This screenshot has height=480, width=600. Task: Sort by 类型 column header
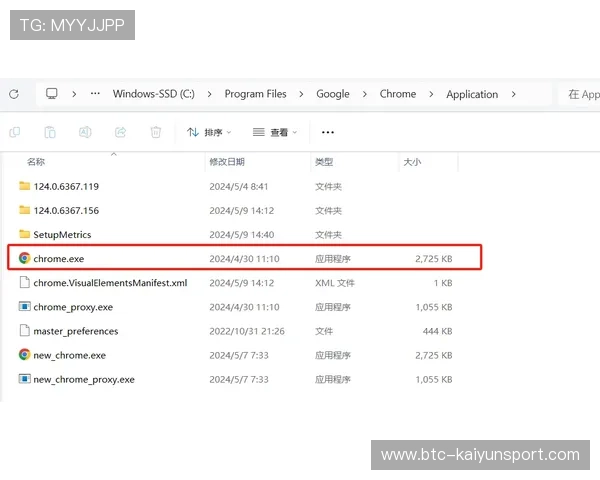coord(324,162)
